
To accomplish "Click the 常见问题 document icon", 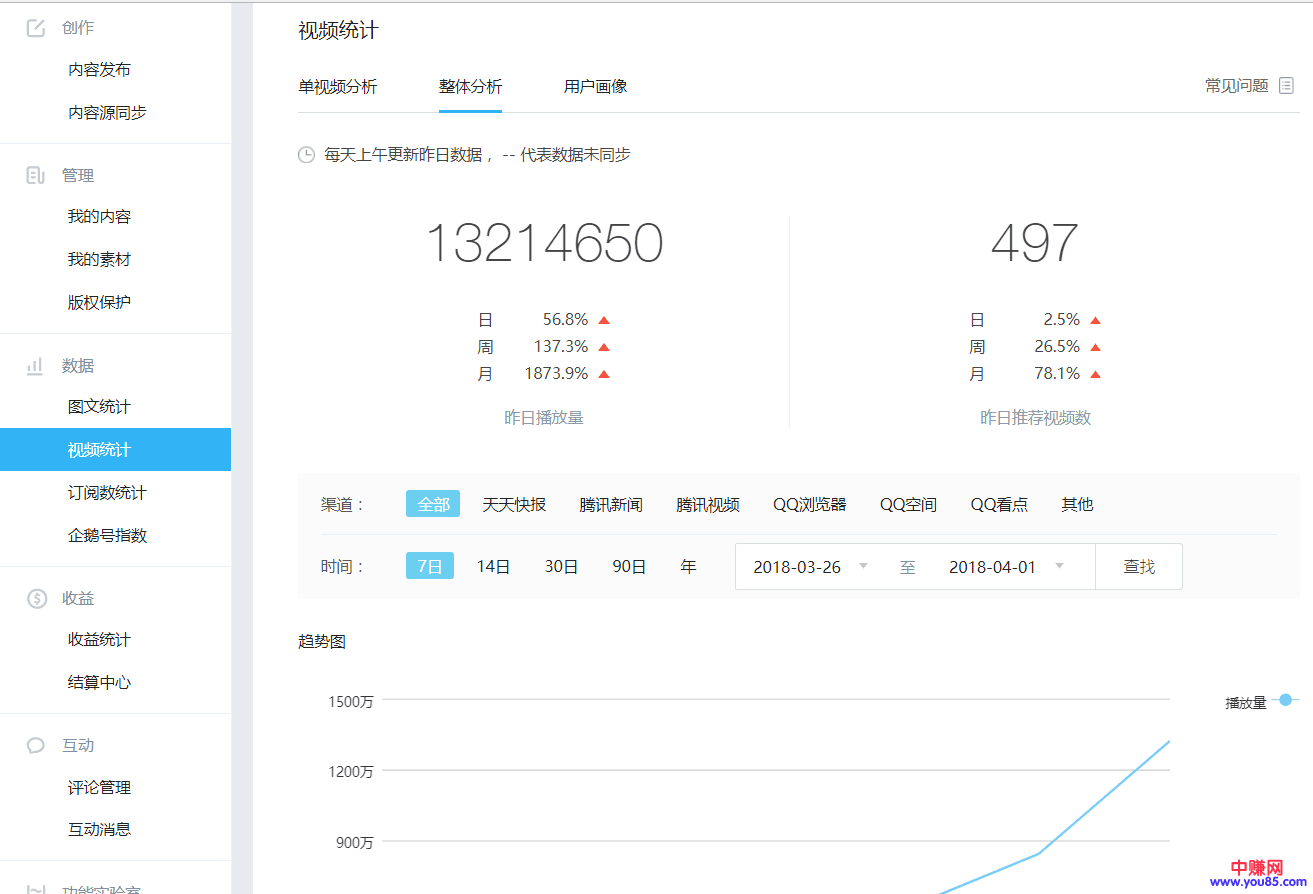I will point(1287,86).
